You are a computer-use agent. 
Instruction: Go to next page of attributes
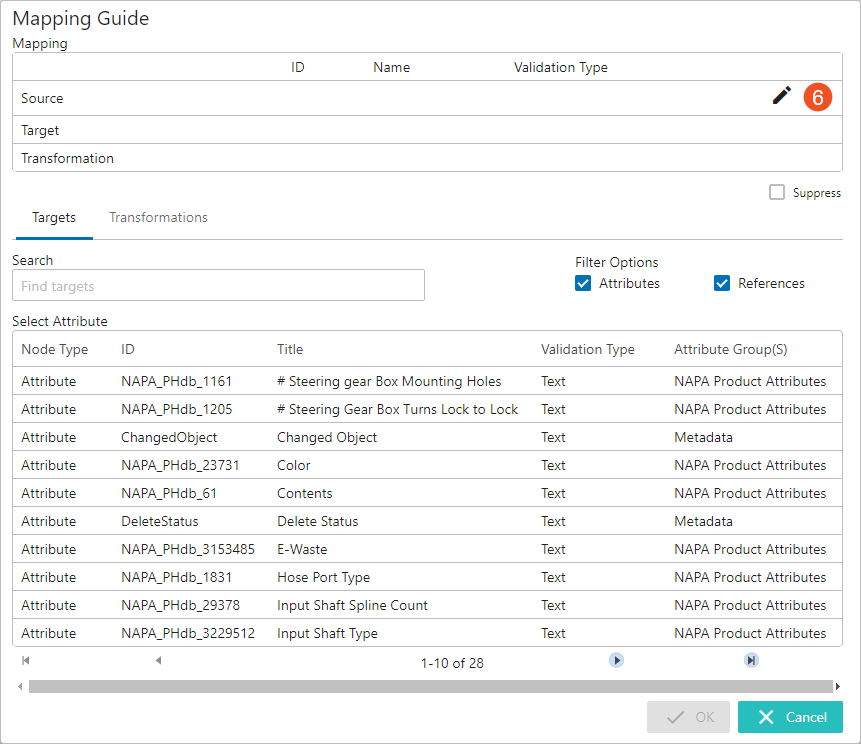point(616,660)
